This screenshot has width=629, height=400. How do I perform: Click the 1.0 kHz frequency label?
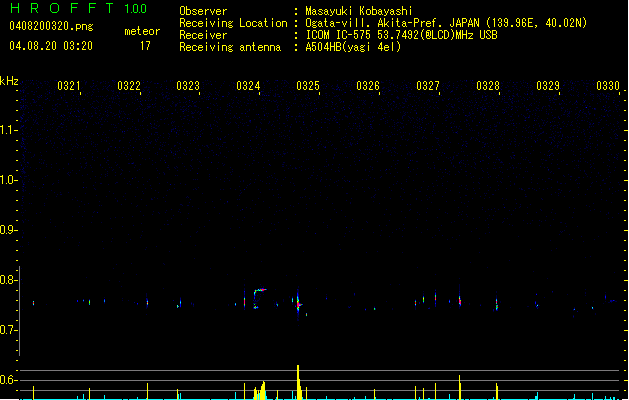pyautogui.click(x=8, y=180)
